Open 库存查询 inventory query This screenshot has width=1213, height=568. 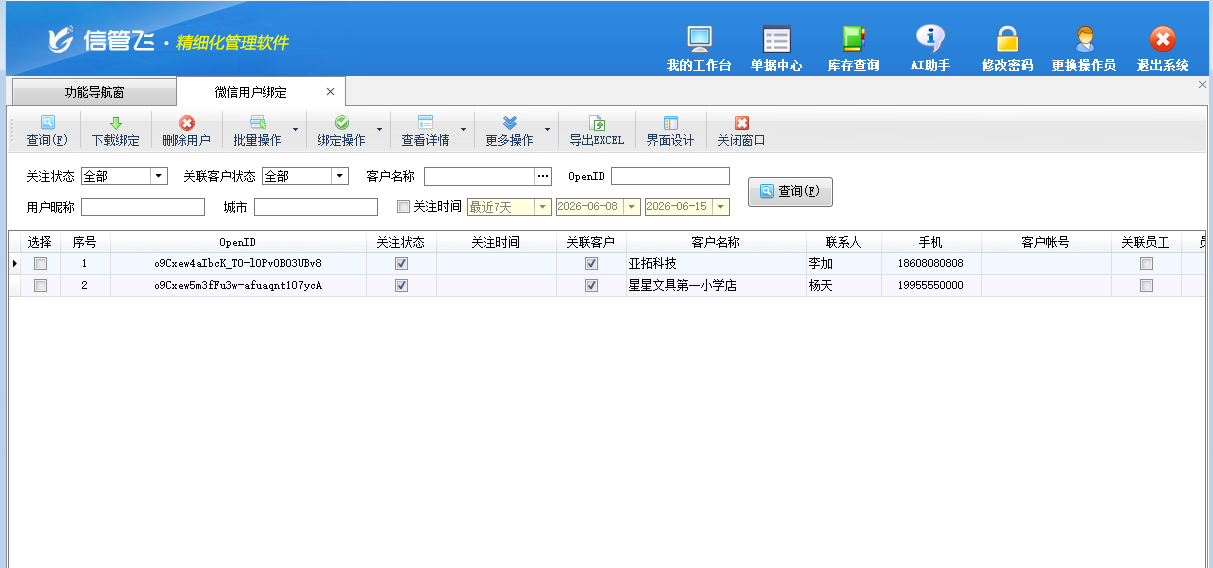(853, 49)
